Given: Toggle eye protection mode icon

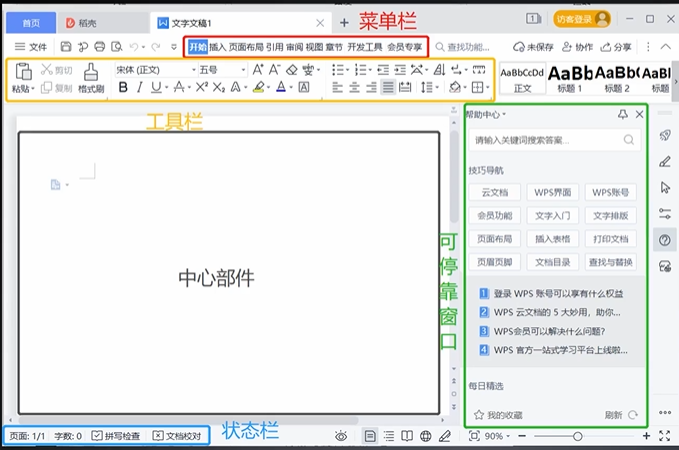Looking at the screenshot, I should tap(341, 436).
